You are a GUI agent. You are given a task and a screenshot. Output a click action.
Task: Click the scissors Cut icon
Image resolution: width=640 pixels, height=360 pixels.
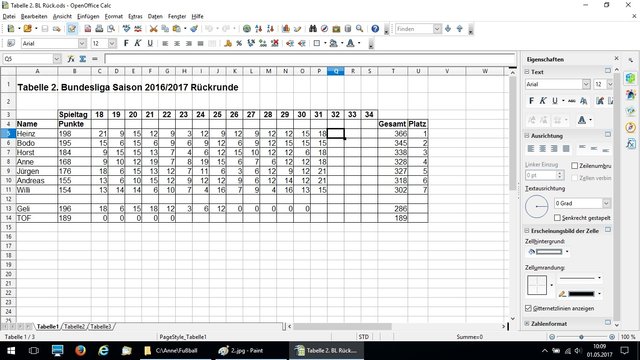click(x=153, y=29)
